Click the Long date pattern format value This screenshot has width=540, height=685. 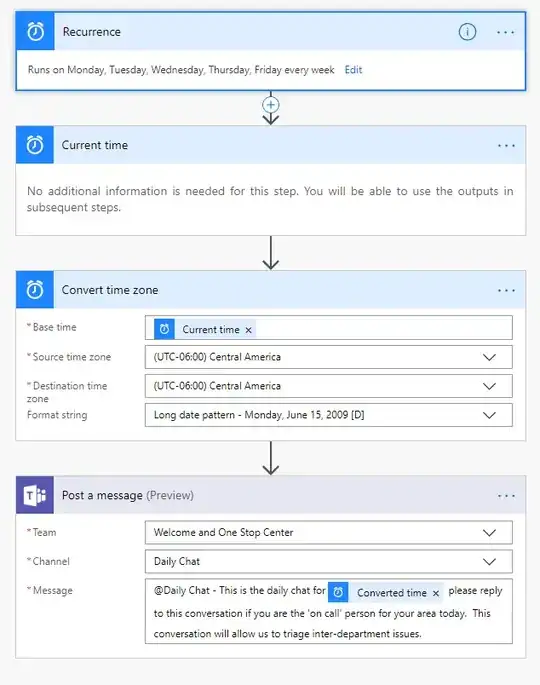pyautogui.click(x=259, y=415)
